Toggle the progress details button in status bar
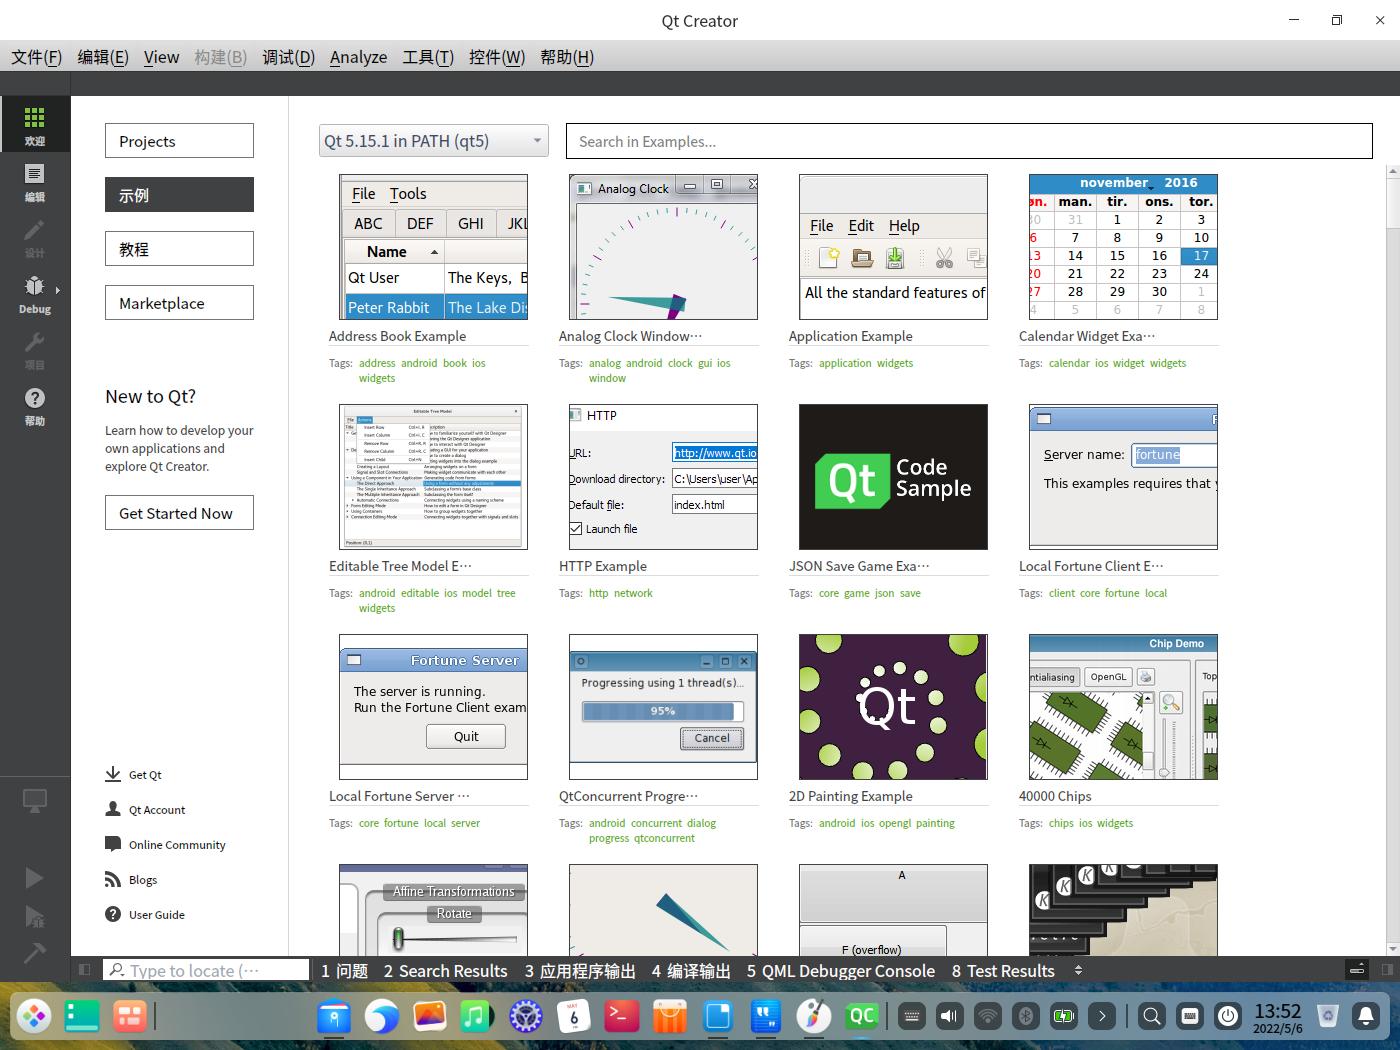 (x=1357, y=970)
